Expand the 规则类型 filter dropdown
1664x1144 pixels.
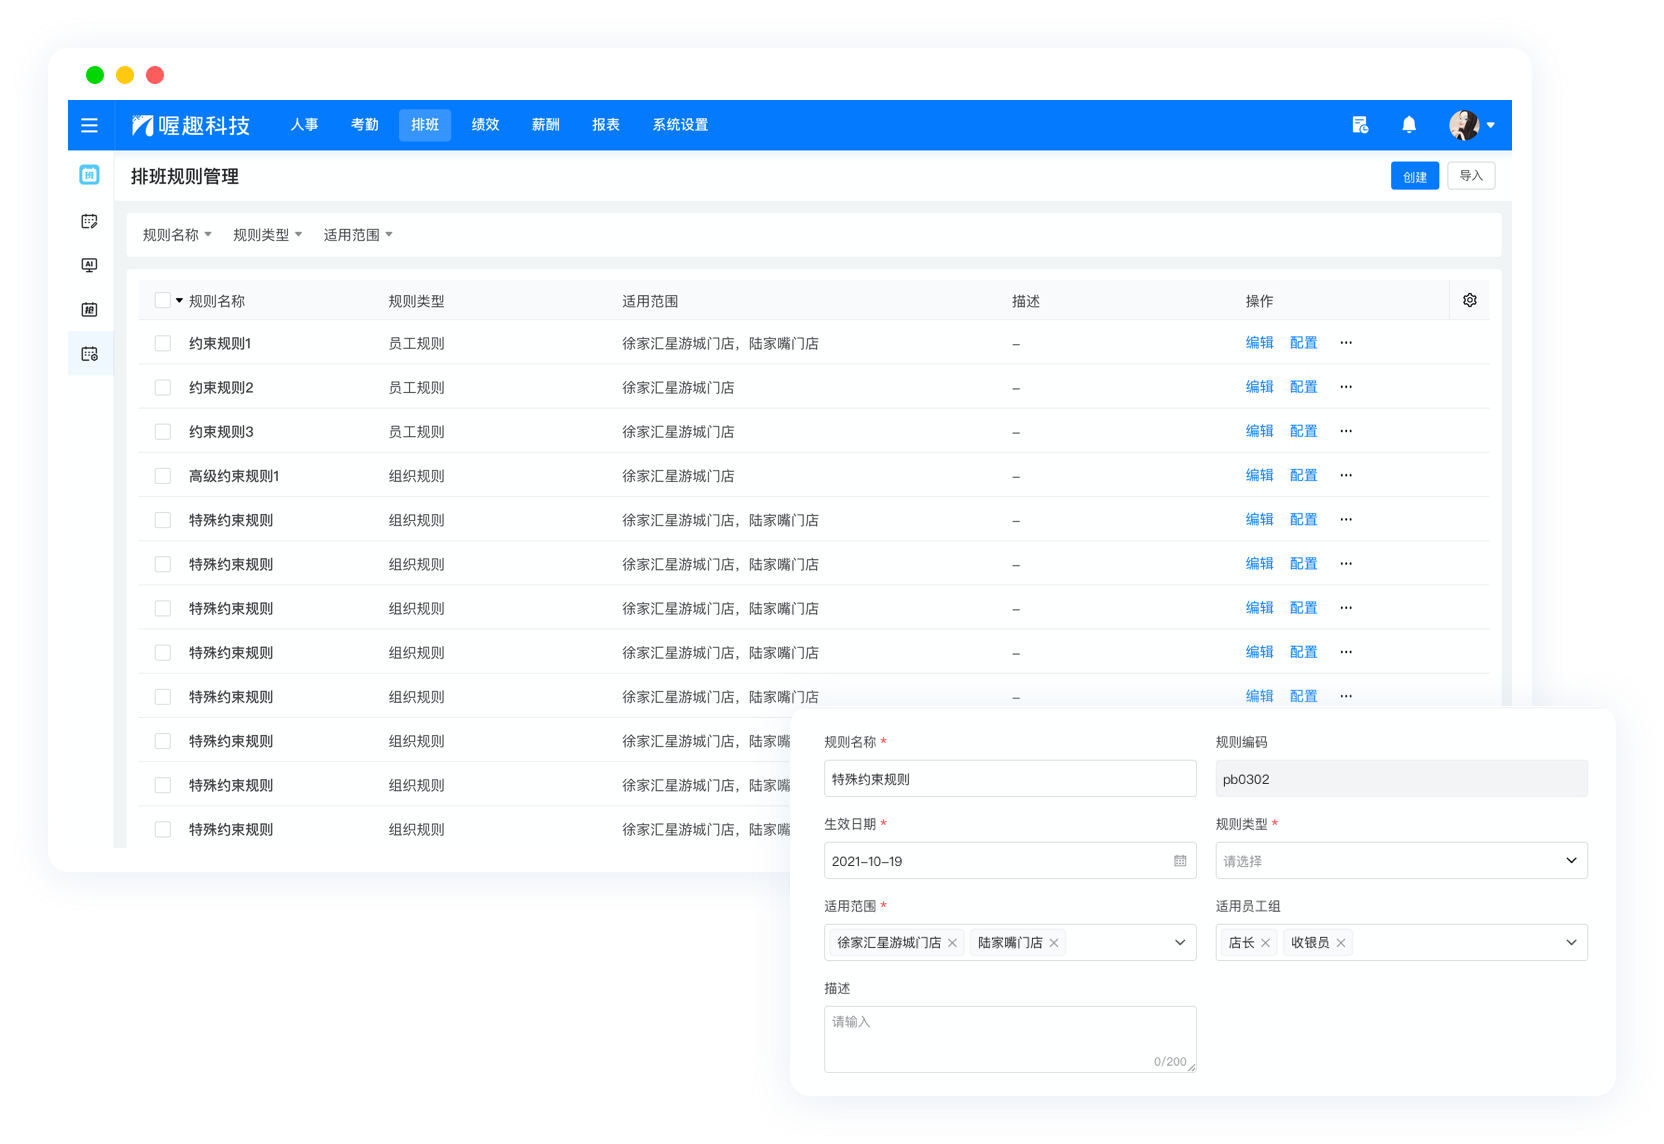tap(267, 235)
